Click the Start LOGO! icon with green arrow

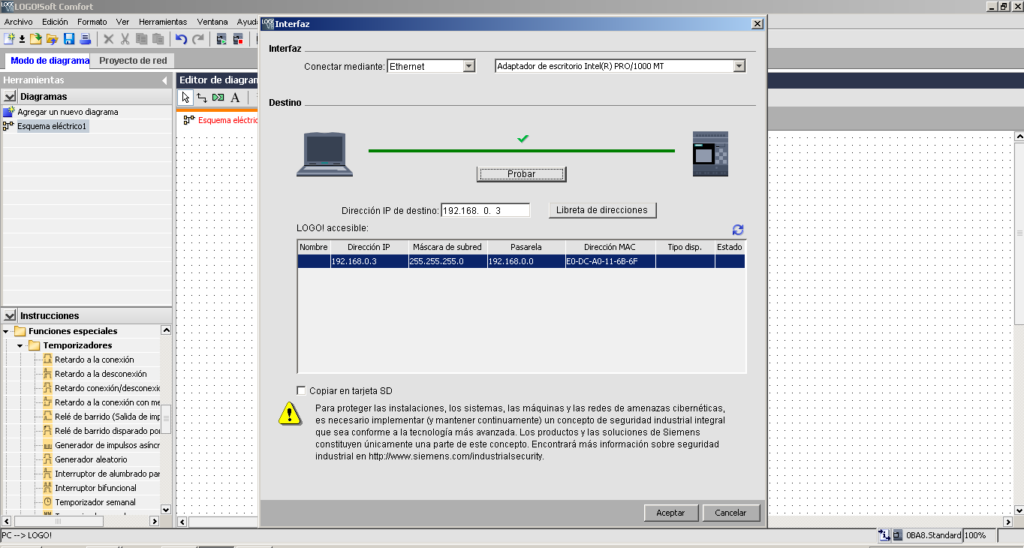(x=221, y=39)
